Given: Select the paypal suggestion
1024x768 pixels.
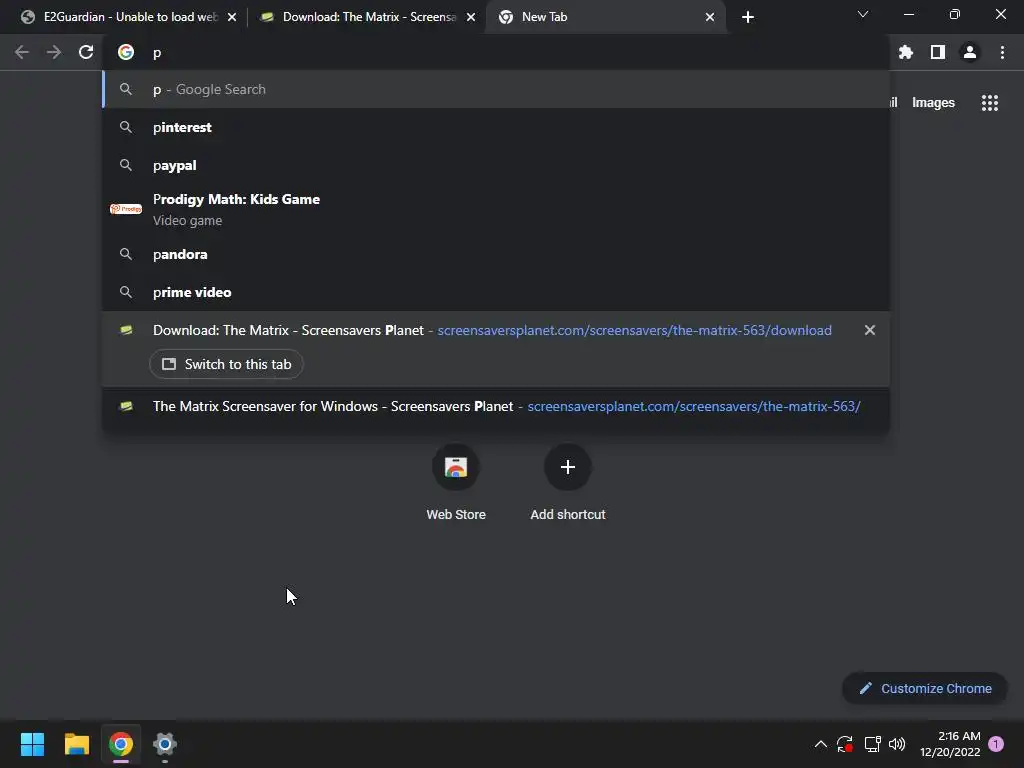Looking at the screenshot, I should [x=496, y=165].
